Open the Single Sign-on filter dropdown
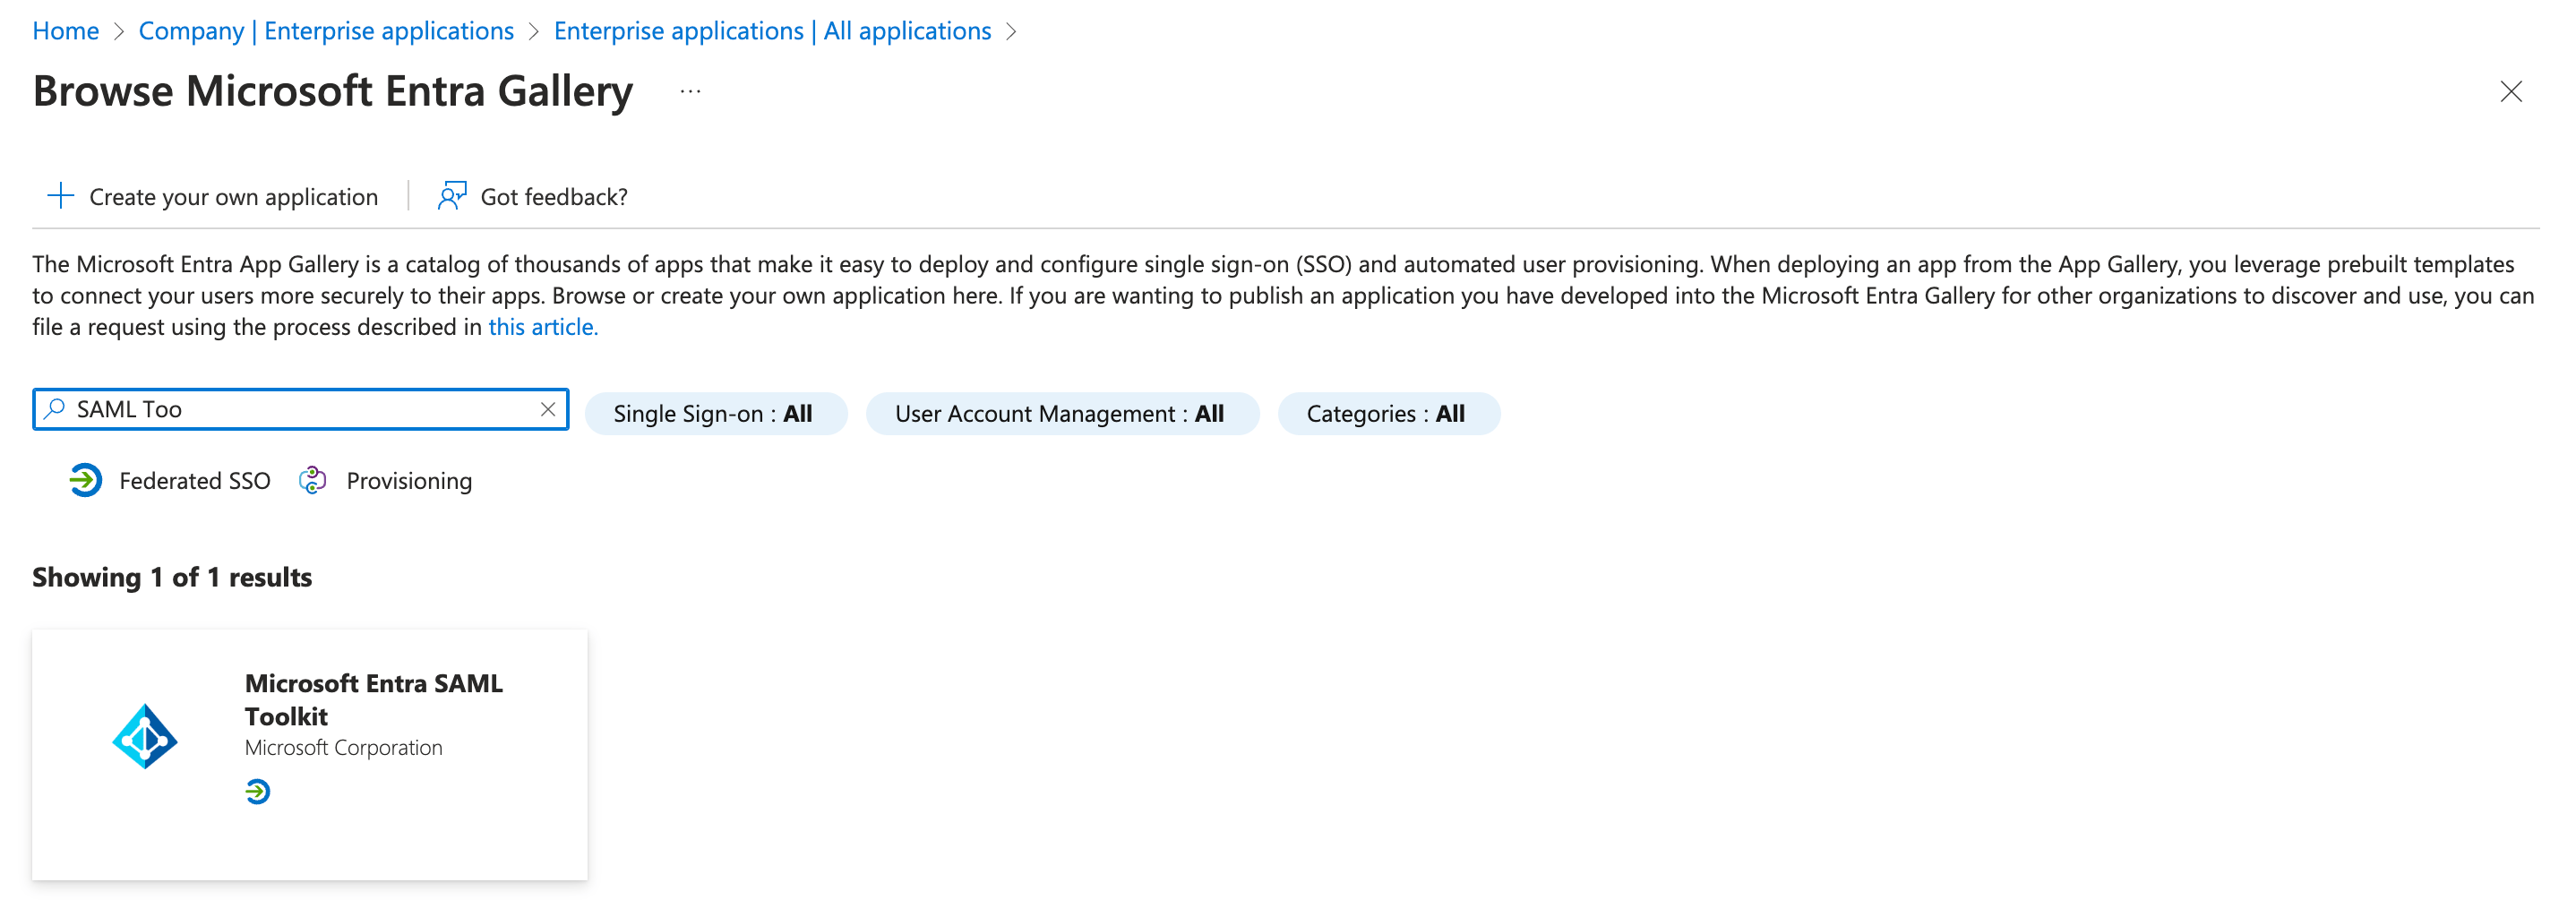This screenshot has height=917, width=2576. click(x=714, y=414)
